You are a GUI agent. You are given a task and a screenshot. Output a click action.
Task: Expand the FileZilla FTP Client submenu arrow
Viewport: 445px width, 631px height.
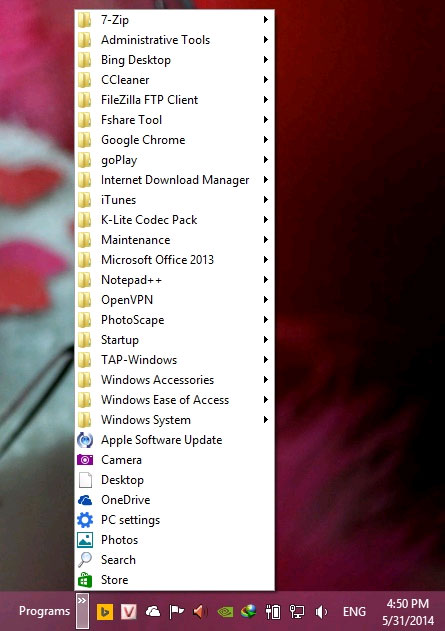pos(266,99)
